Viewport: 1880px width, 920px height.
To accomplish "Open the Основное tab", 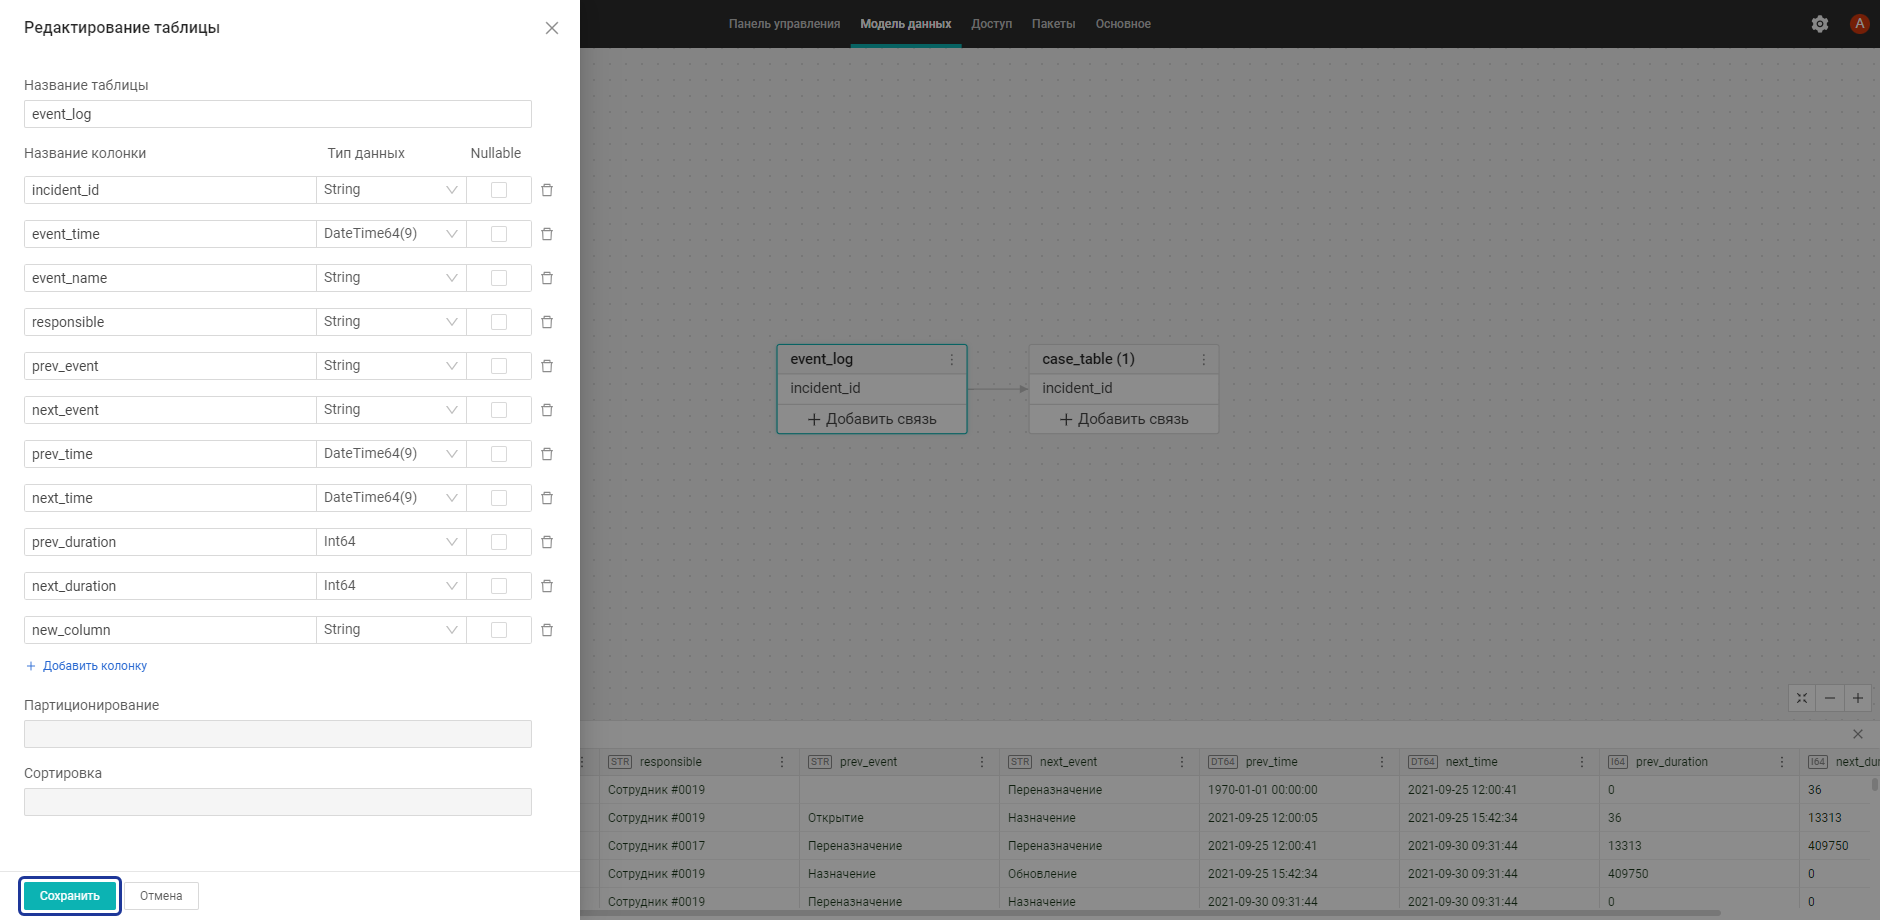I will coord(1123,24).
